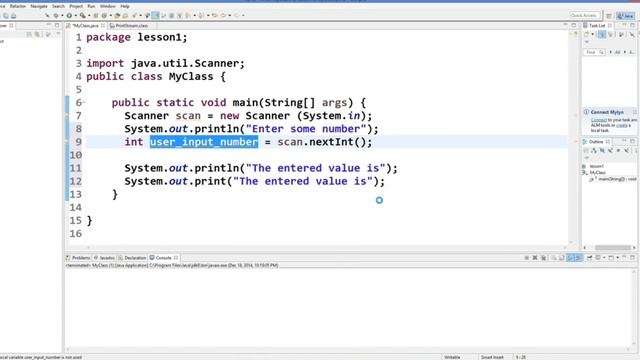This screenshot has width=640, height=360.
Task: Click the Save icon in main toolbar
Action: click(x=6, y=16)
